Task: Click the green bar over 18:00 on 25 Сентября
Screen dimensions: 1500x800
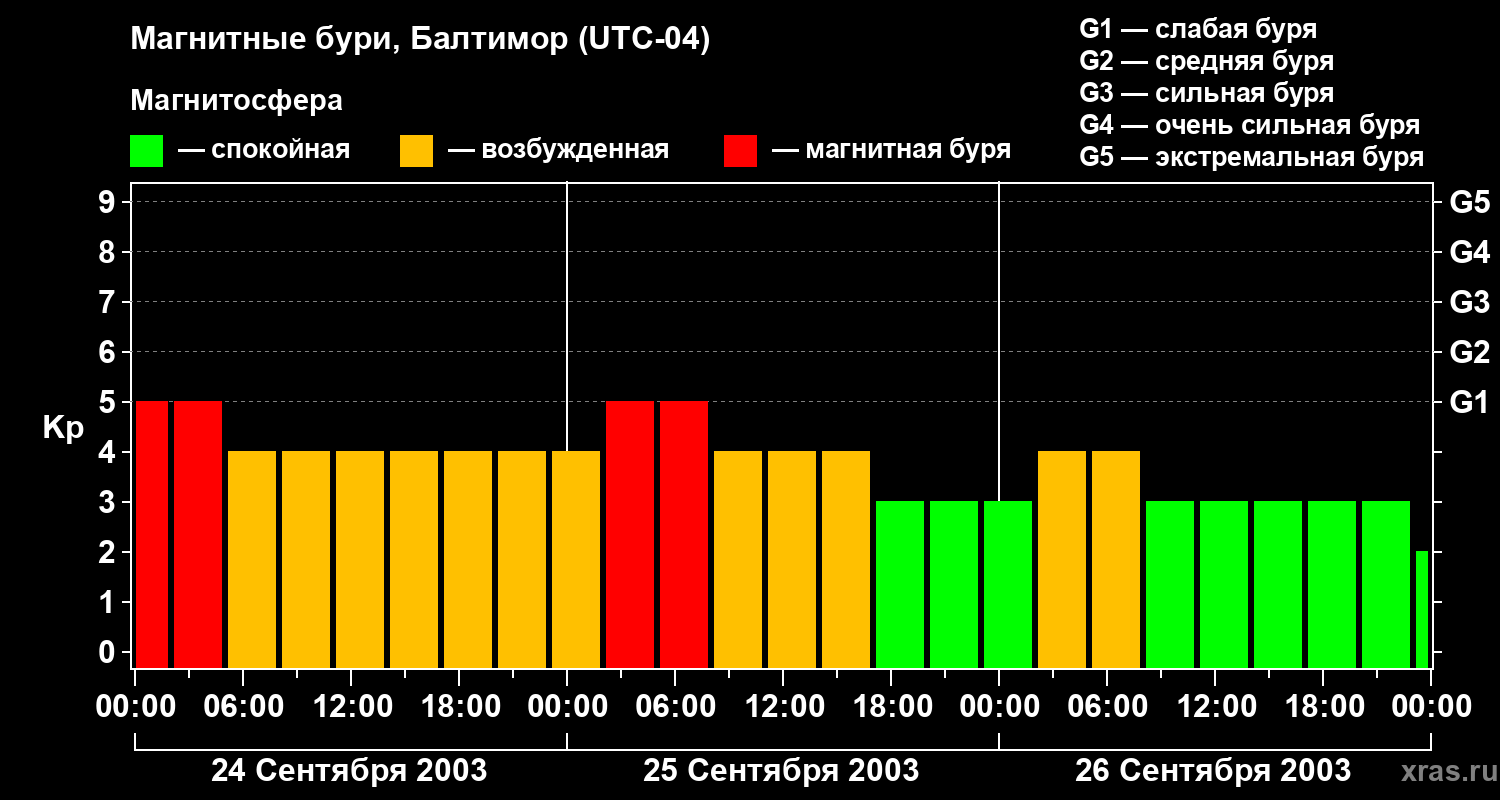Action: tap(900, 584)
